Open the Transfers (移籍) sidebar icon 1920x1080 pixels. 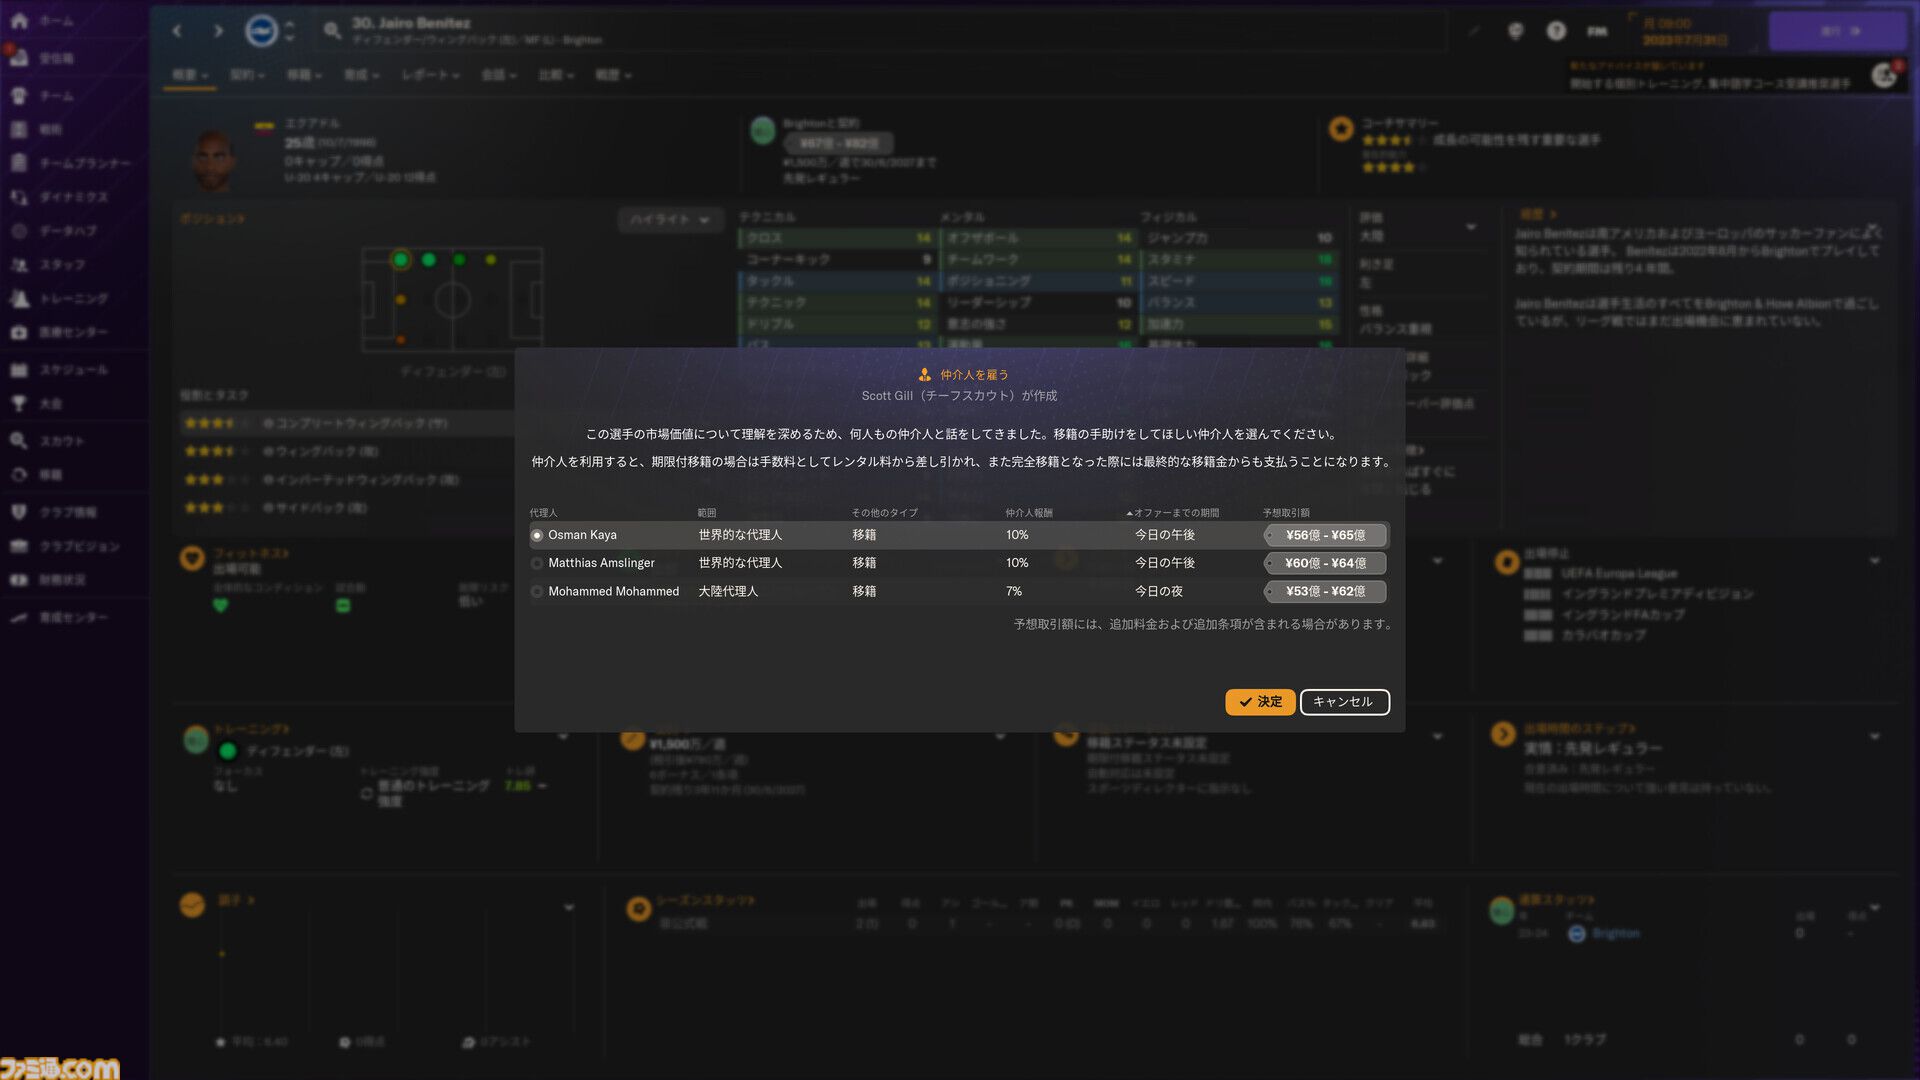point(19,474)
